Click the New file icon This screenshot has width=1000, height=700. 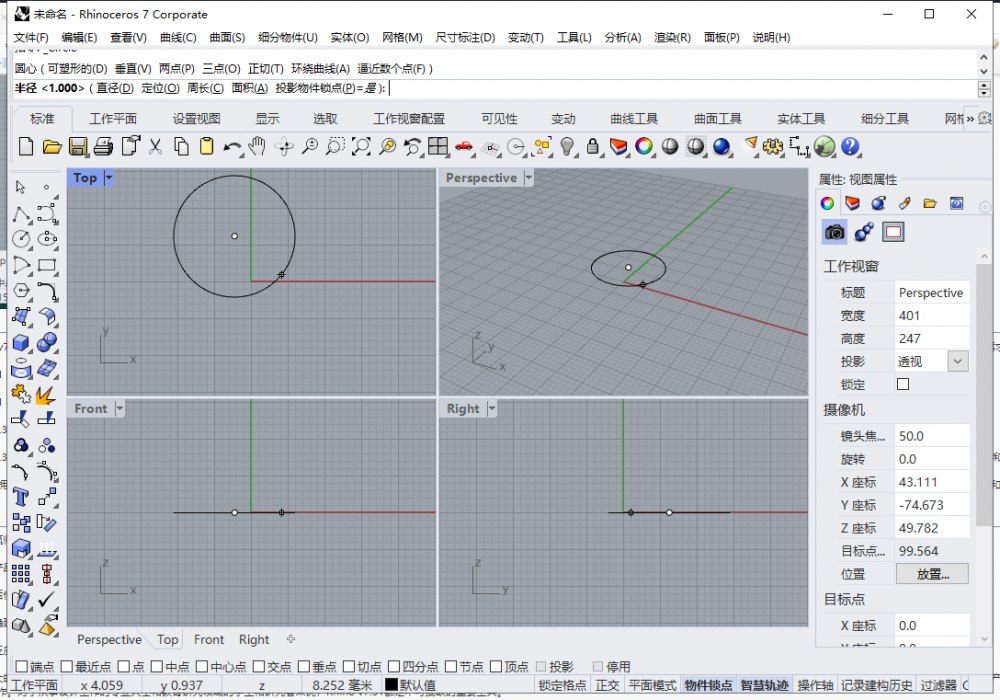click(x=26, y=147)
